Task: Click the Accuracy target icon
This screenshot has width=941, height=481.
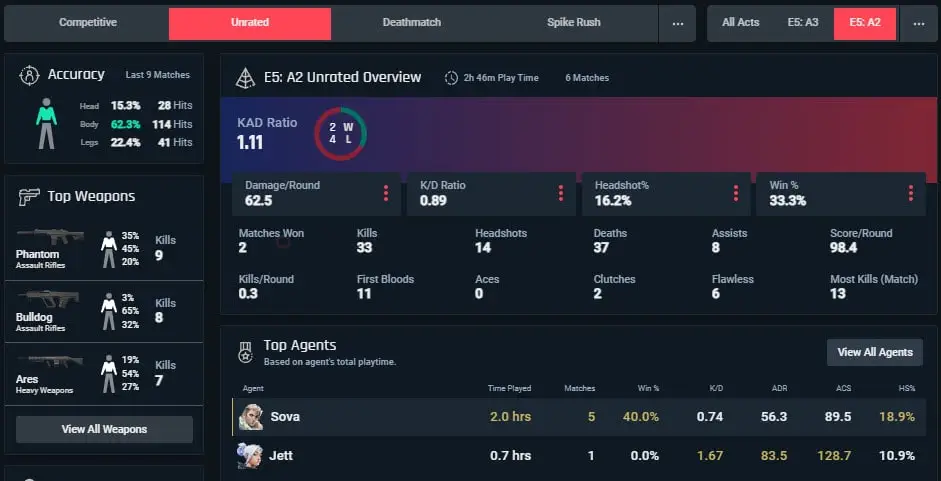Action: 29,76
